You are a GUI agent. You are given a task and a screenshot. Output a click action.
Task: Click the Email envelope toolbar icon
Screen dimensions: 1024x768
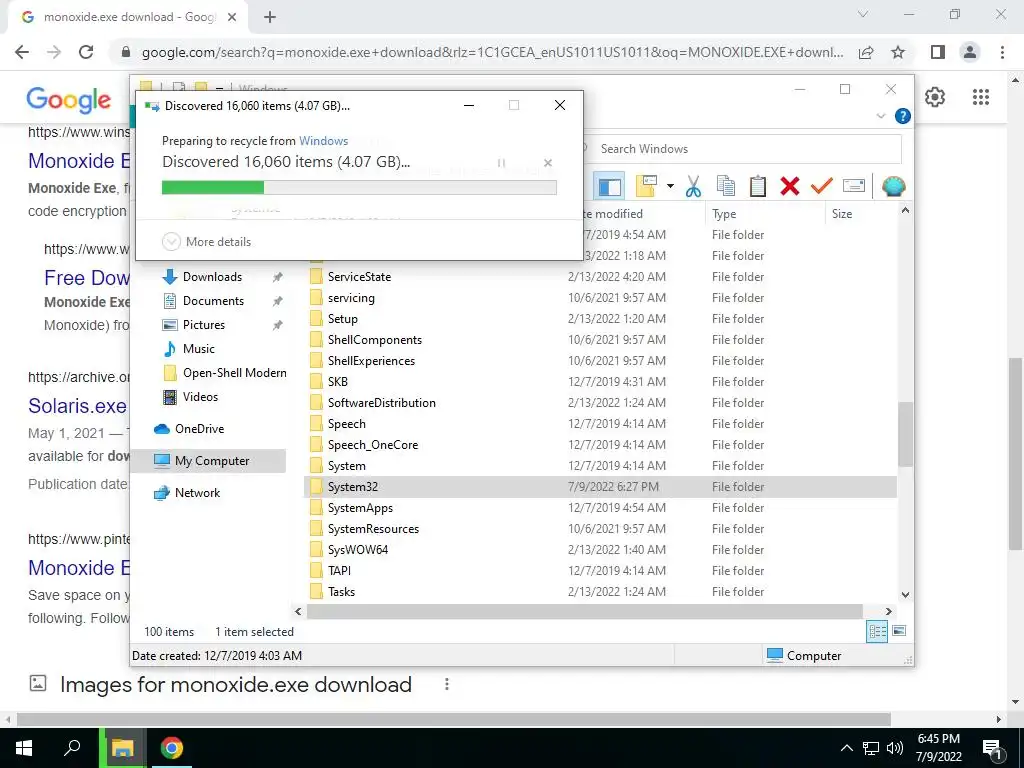coord(854,187)
